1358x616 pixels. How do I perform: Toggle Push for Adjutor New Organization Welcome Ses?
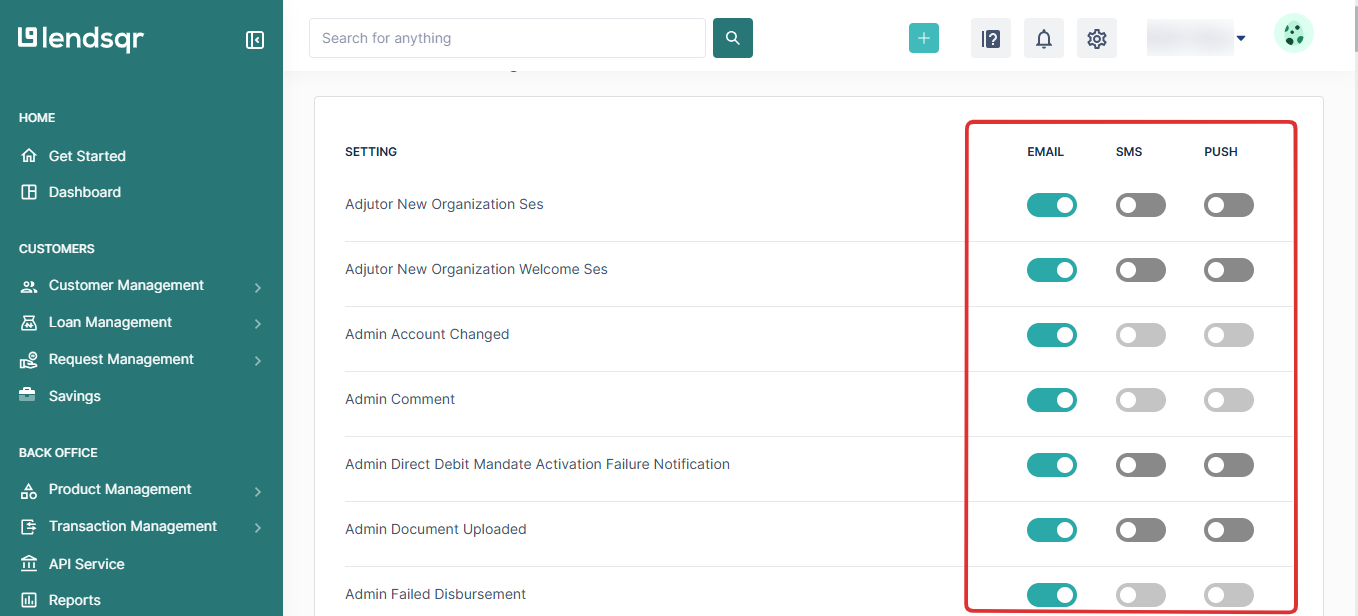coord(1229,270)
